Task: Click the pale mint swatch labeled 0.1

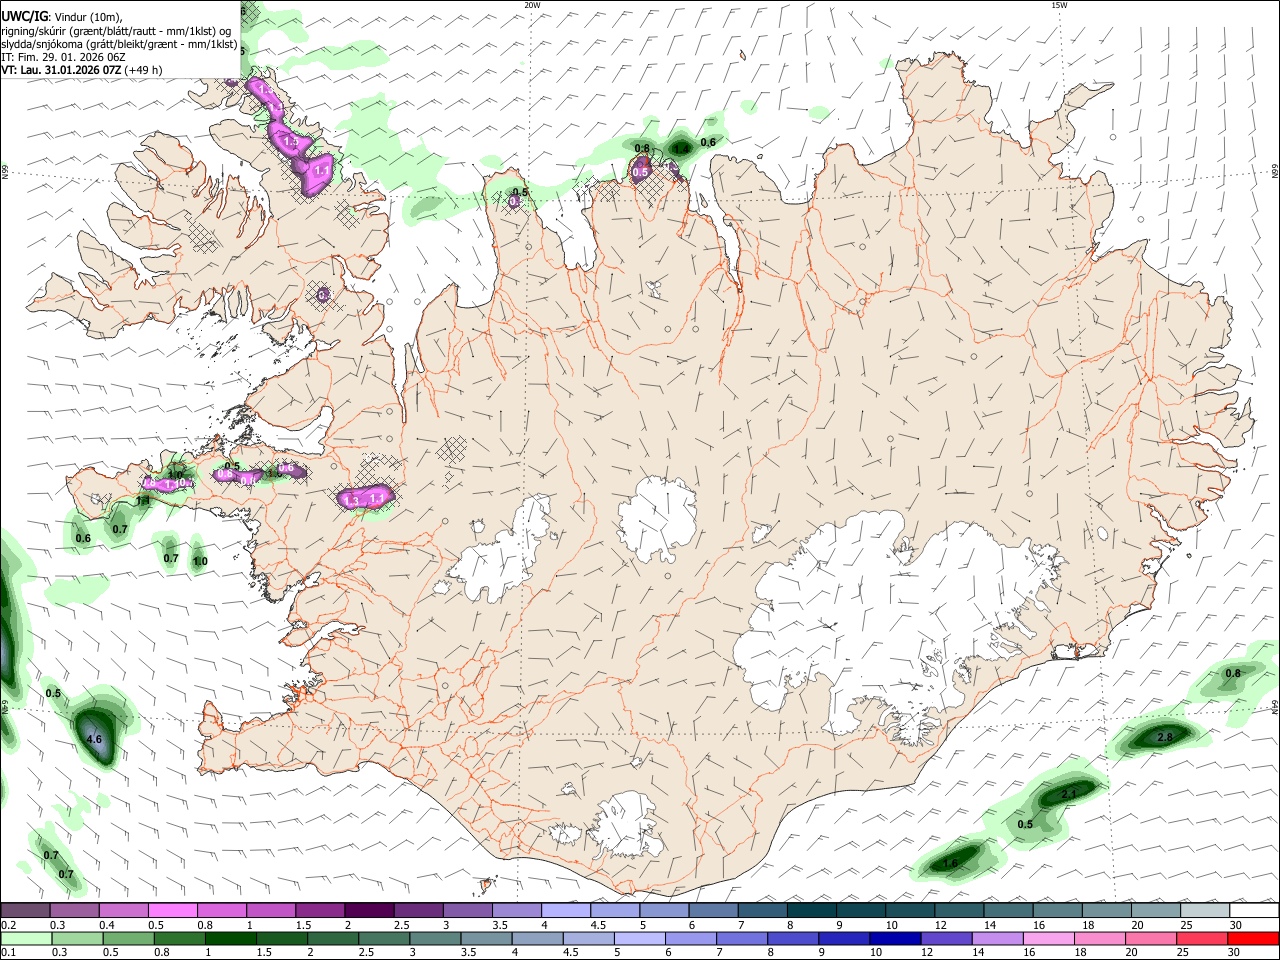Action: (26, 938)
